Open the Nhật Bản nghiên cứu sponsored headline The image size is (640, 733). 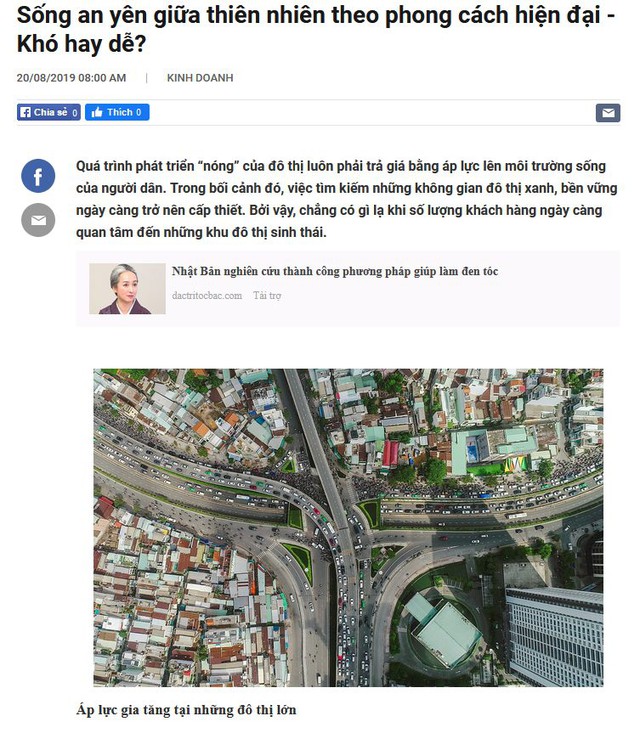(x=335, y=271)
